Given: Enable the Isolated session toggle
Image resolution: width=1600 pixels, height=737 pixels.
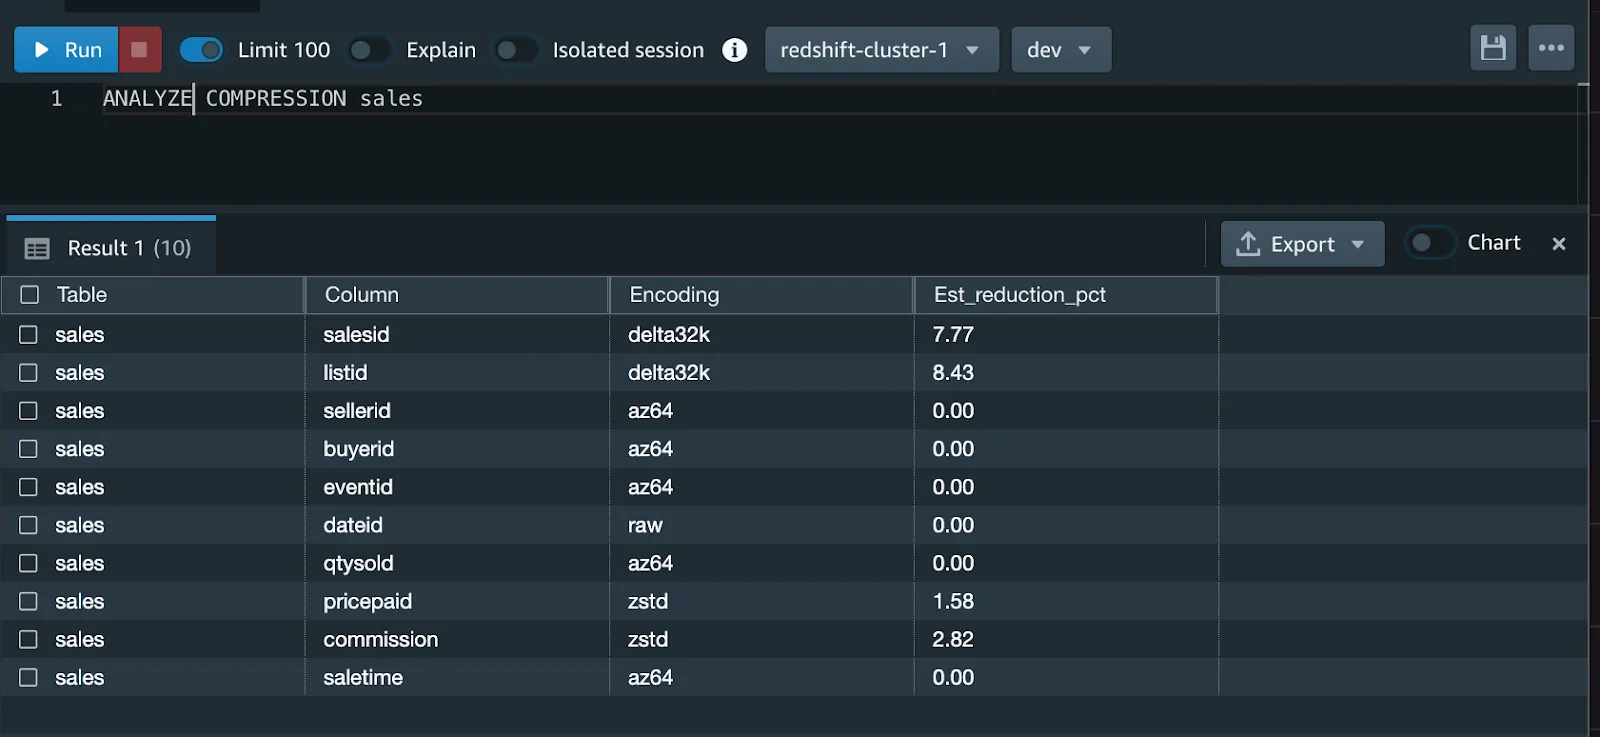Looking at the screenshot, I should (x=515, y=50).
